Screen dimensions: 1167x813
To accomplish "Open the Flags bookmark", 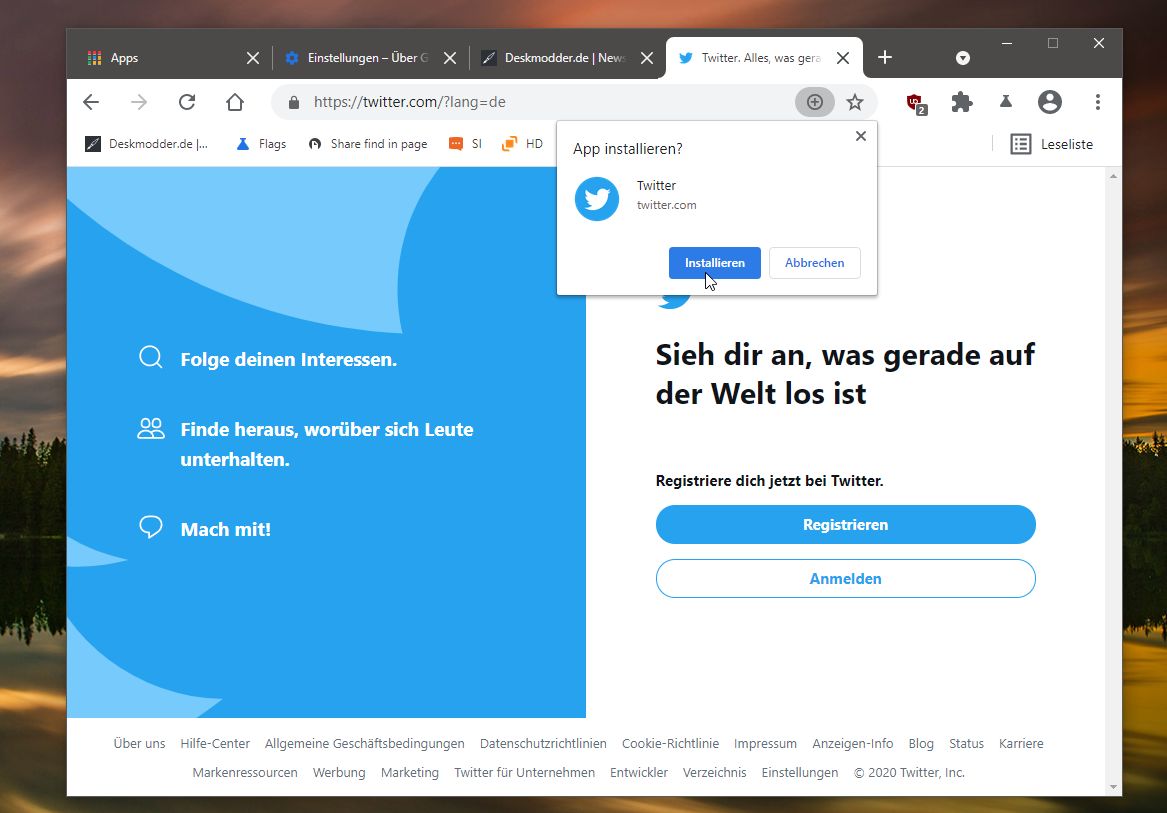I will [261, 144].
